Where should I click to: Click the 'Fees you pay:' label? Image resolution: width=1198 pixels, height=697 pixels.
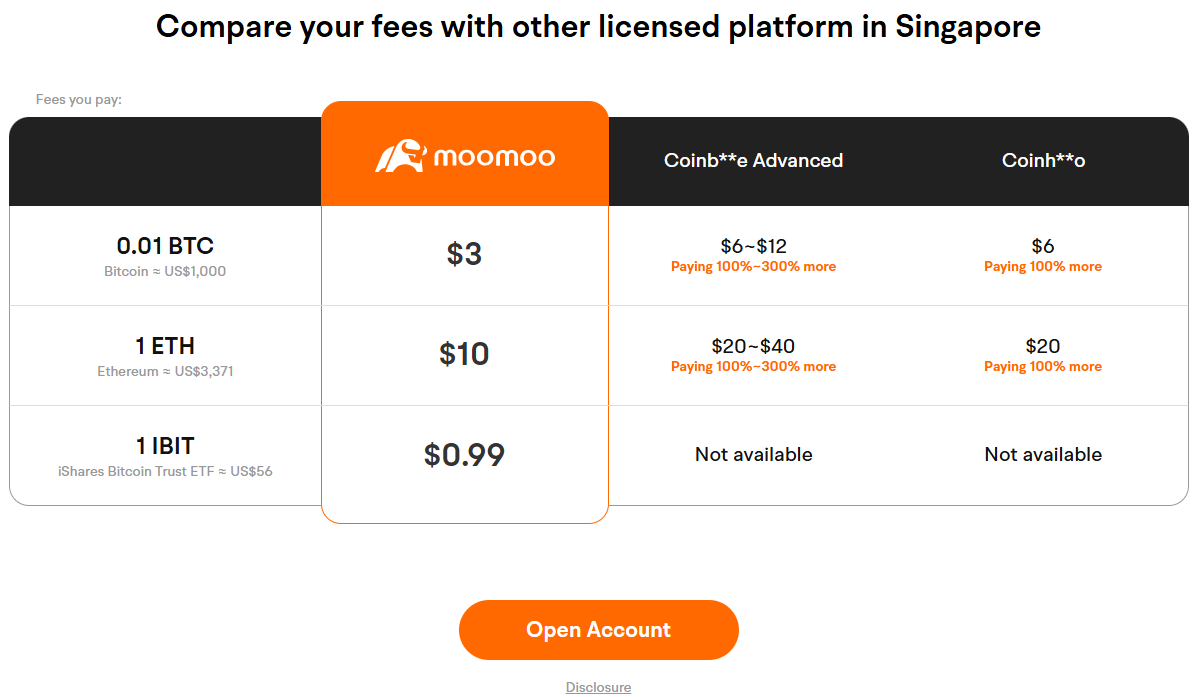pos(78,99)
